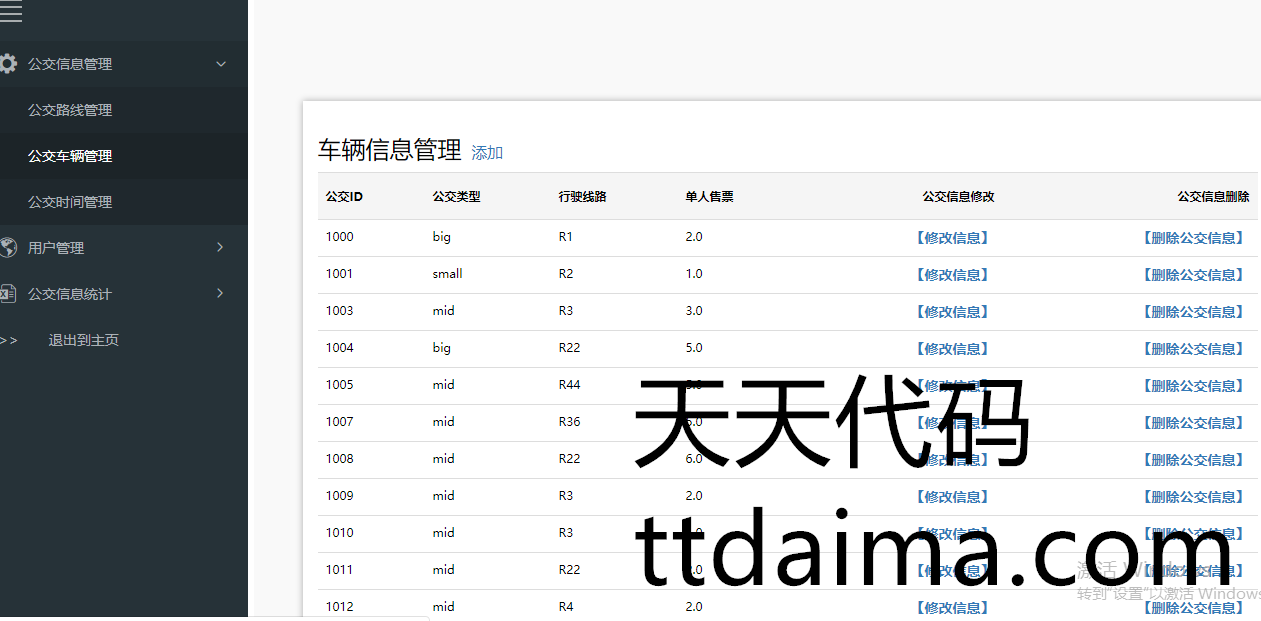Click 修改信息 for bus 1000
The height and width of the screenshot is (621, 1261).
(952, 238)
